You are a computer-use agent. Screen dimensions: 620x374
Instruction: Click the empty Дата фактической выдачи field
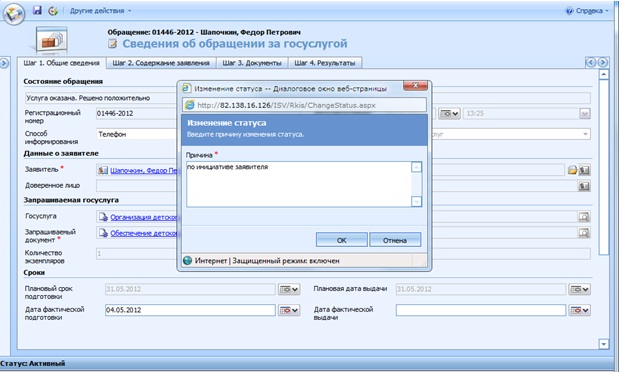pyautogui.click(x=481, y=310)
